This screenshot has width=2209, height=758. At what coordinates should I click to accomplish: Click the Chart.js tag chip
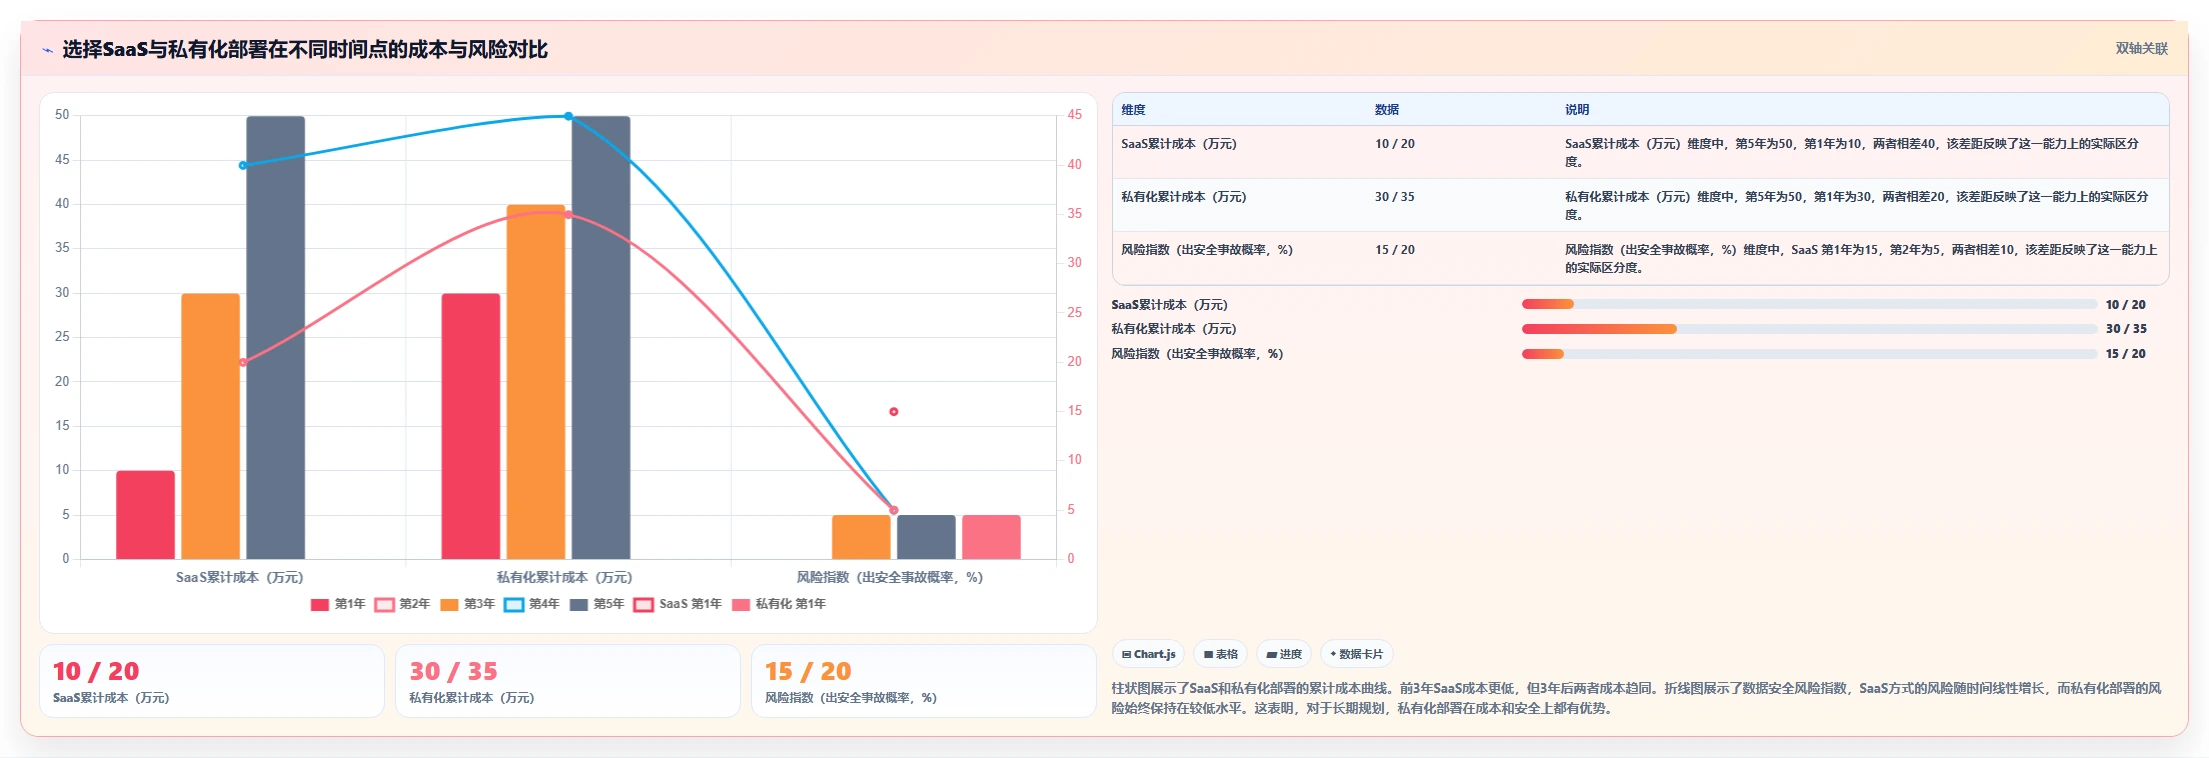pyautogui.click(x=1148, y=654)
